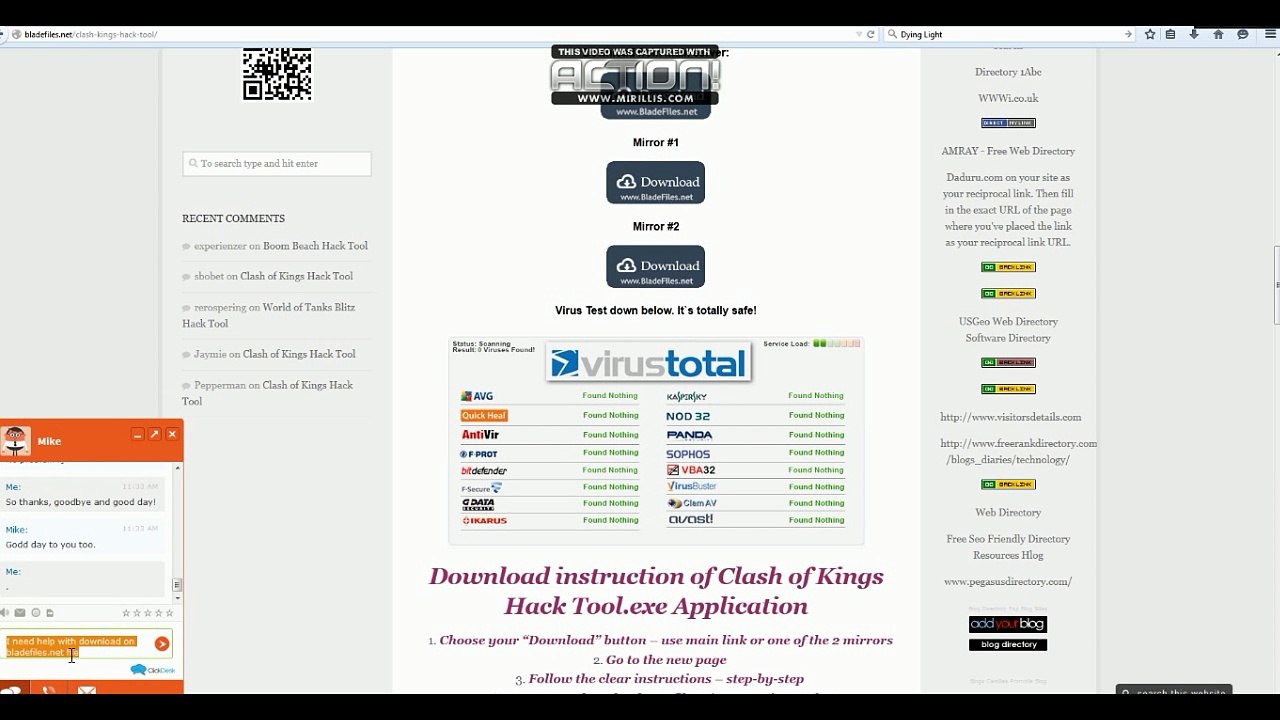Email chat transcript envelope icon
1280x720 pixels.
(20, 613)
